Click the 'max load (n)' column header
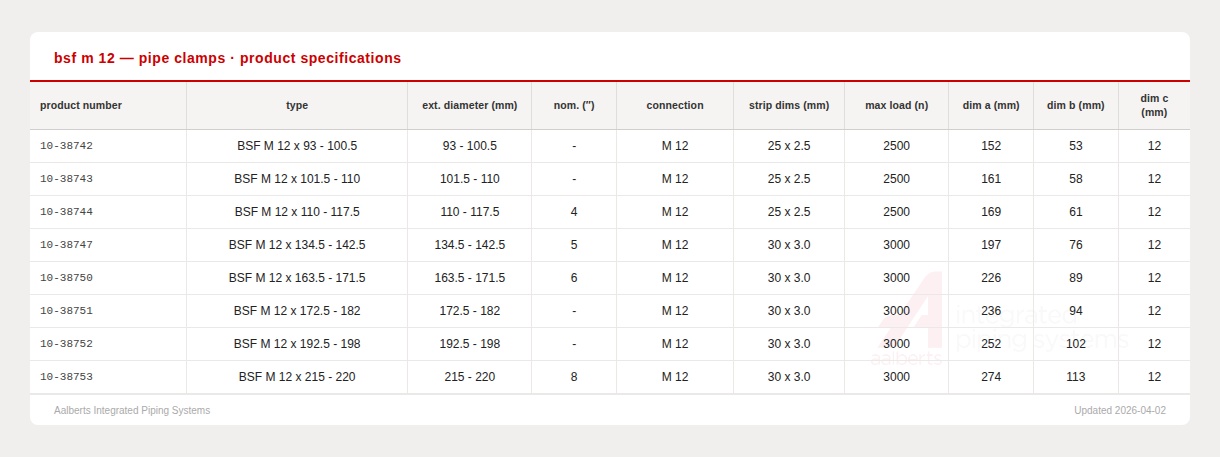1220x457 pixels. [x=896, y=105]
